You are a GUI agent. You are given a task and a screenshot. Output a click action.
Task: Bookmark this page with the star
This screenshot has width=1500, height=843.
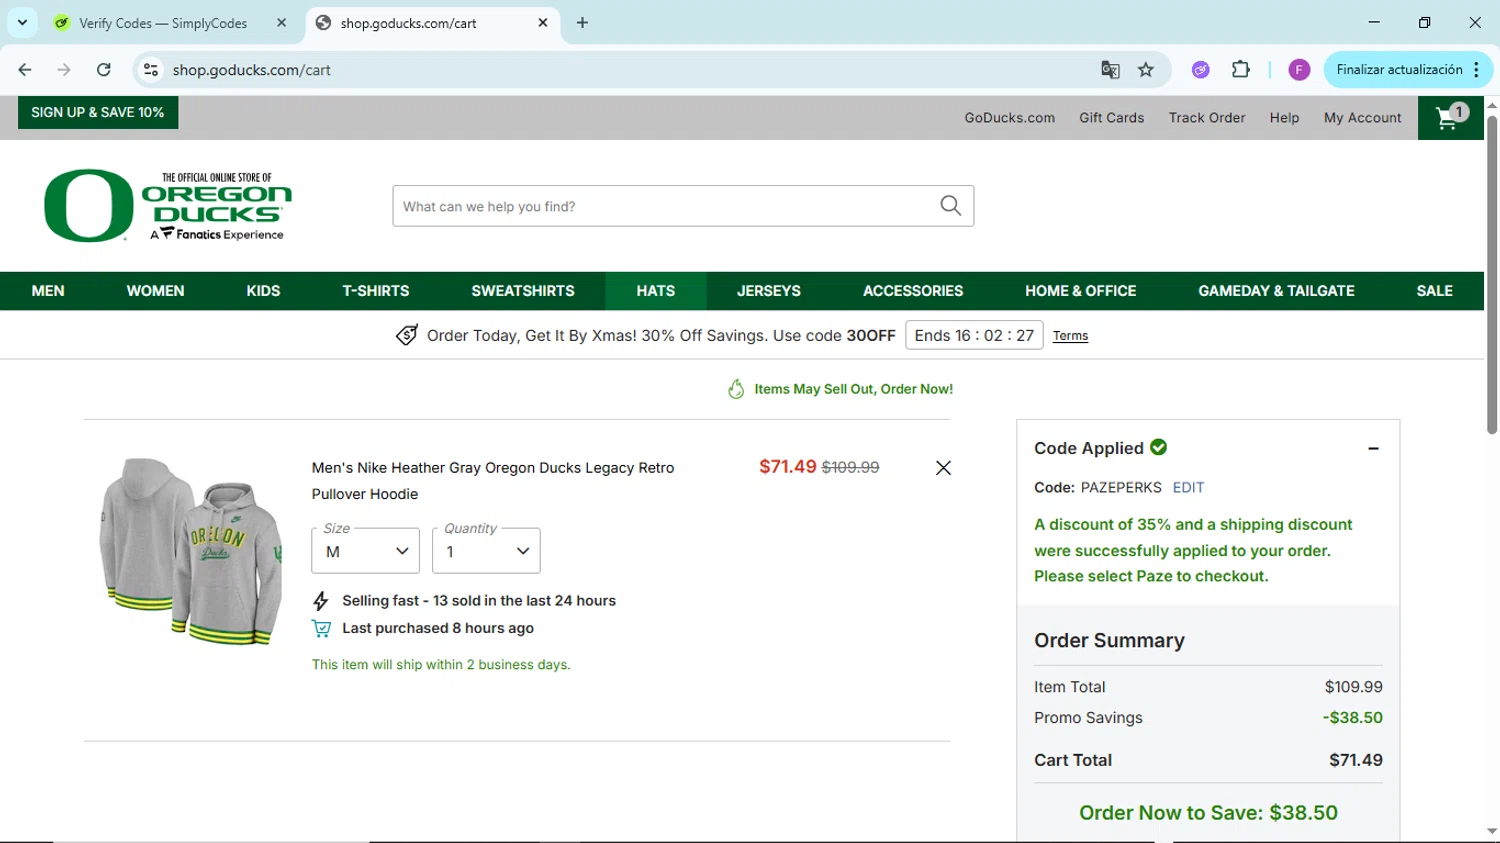click(1146, 70)
